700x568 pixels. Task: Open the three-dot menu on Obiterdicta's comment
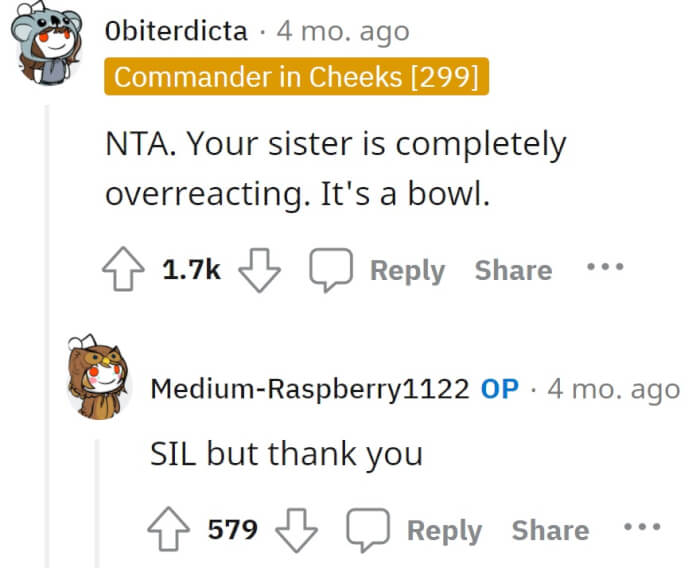pyautogui.click(x=605, y=267)
